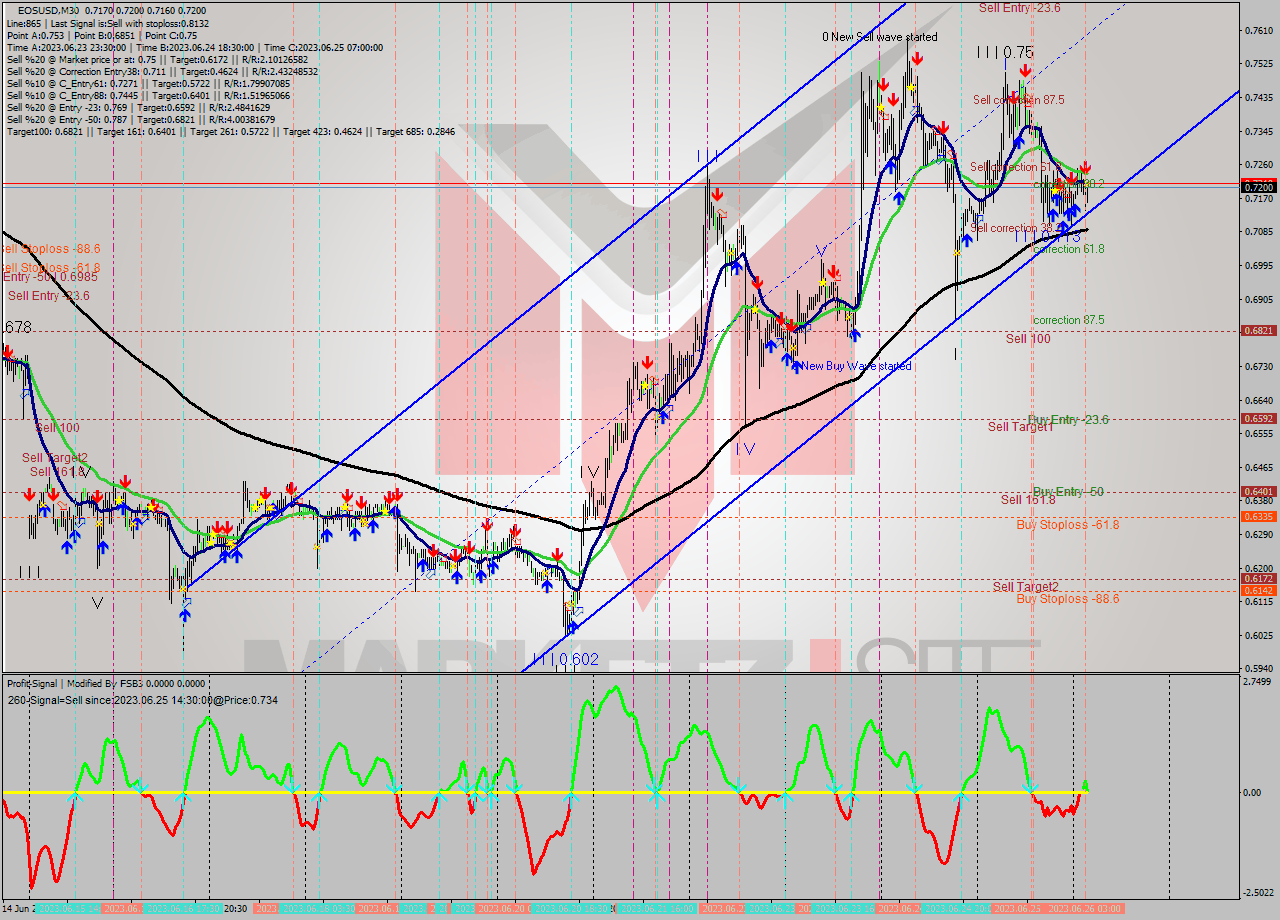Select the 'Line:865 | Last Signal' info line

(108, 22)
